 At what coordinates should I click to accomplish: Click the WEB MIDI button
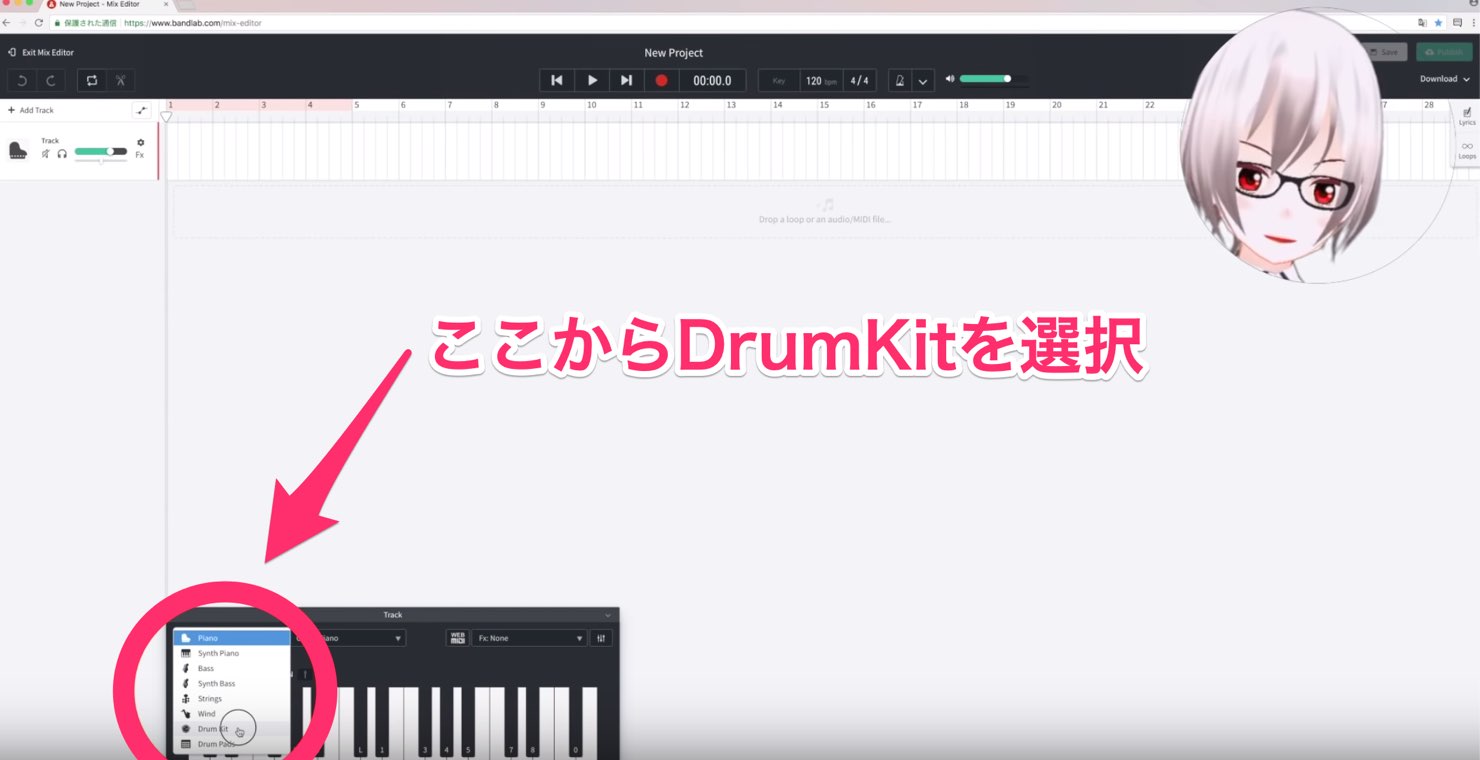pyautogui.click(x=458, y=638)
